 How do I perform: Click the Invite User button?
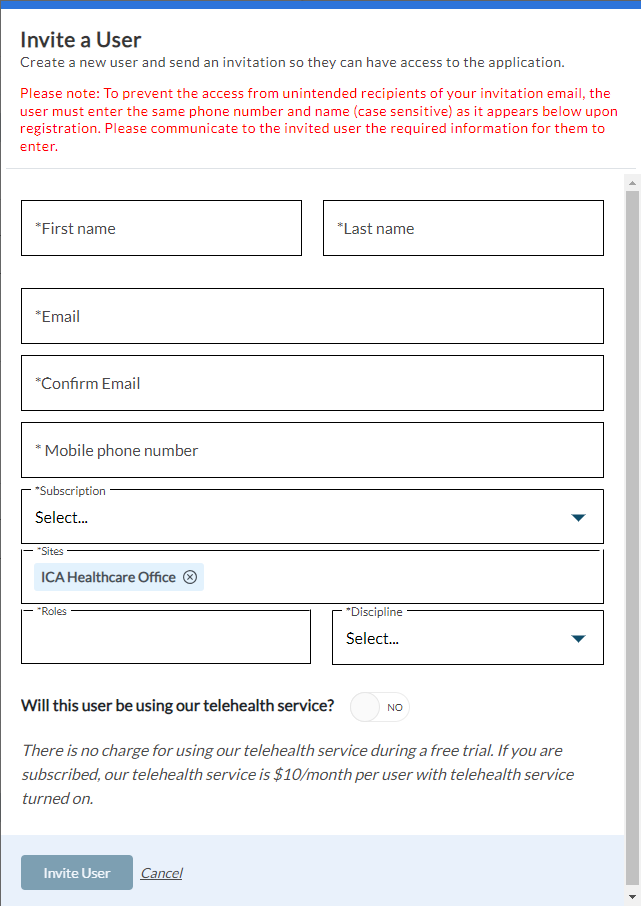77,873
